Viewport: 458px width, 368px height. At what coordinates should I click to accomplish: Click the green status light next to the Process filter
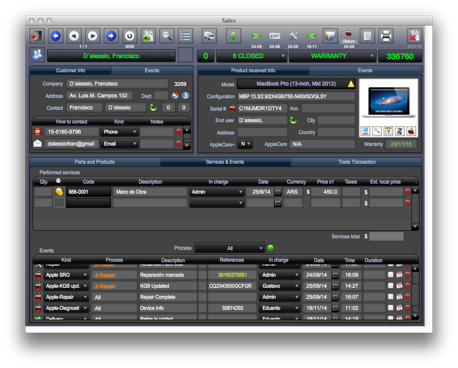pyautogui.click(x=270, y=248)
